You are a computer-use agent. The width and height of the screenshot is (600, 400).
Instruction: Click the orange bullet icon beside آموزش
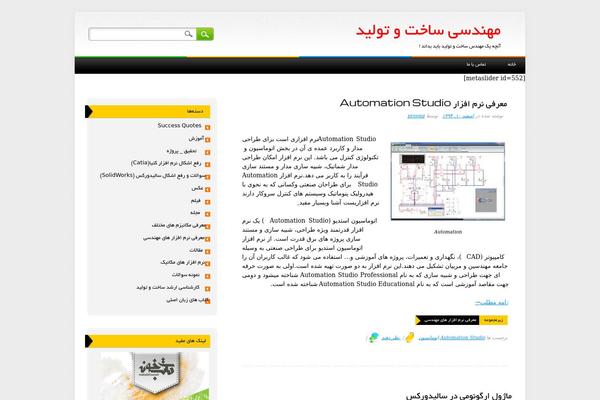point(207,140)
